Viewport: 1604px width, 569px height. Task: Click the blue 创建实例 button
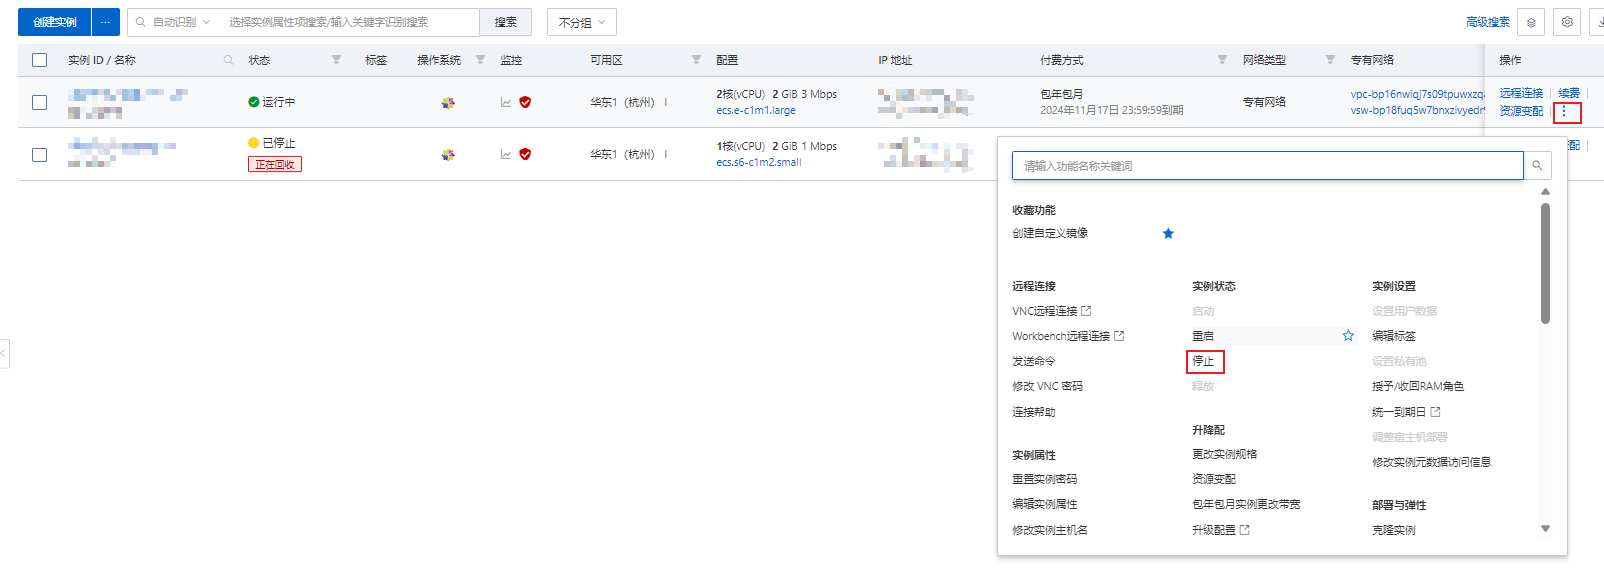coord(55,22)
